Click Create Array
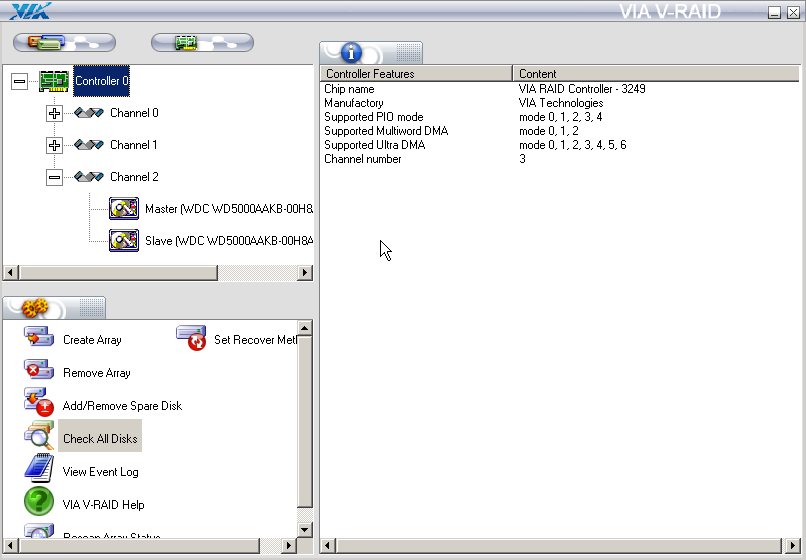The height and width of the screenshot is (560, 806). [x=92, y=340]
